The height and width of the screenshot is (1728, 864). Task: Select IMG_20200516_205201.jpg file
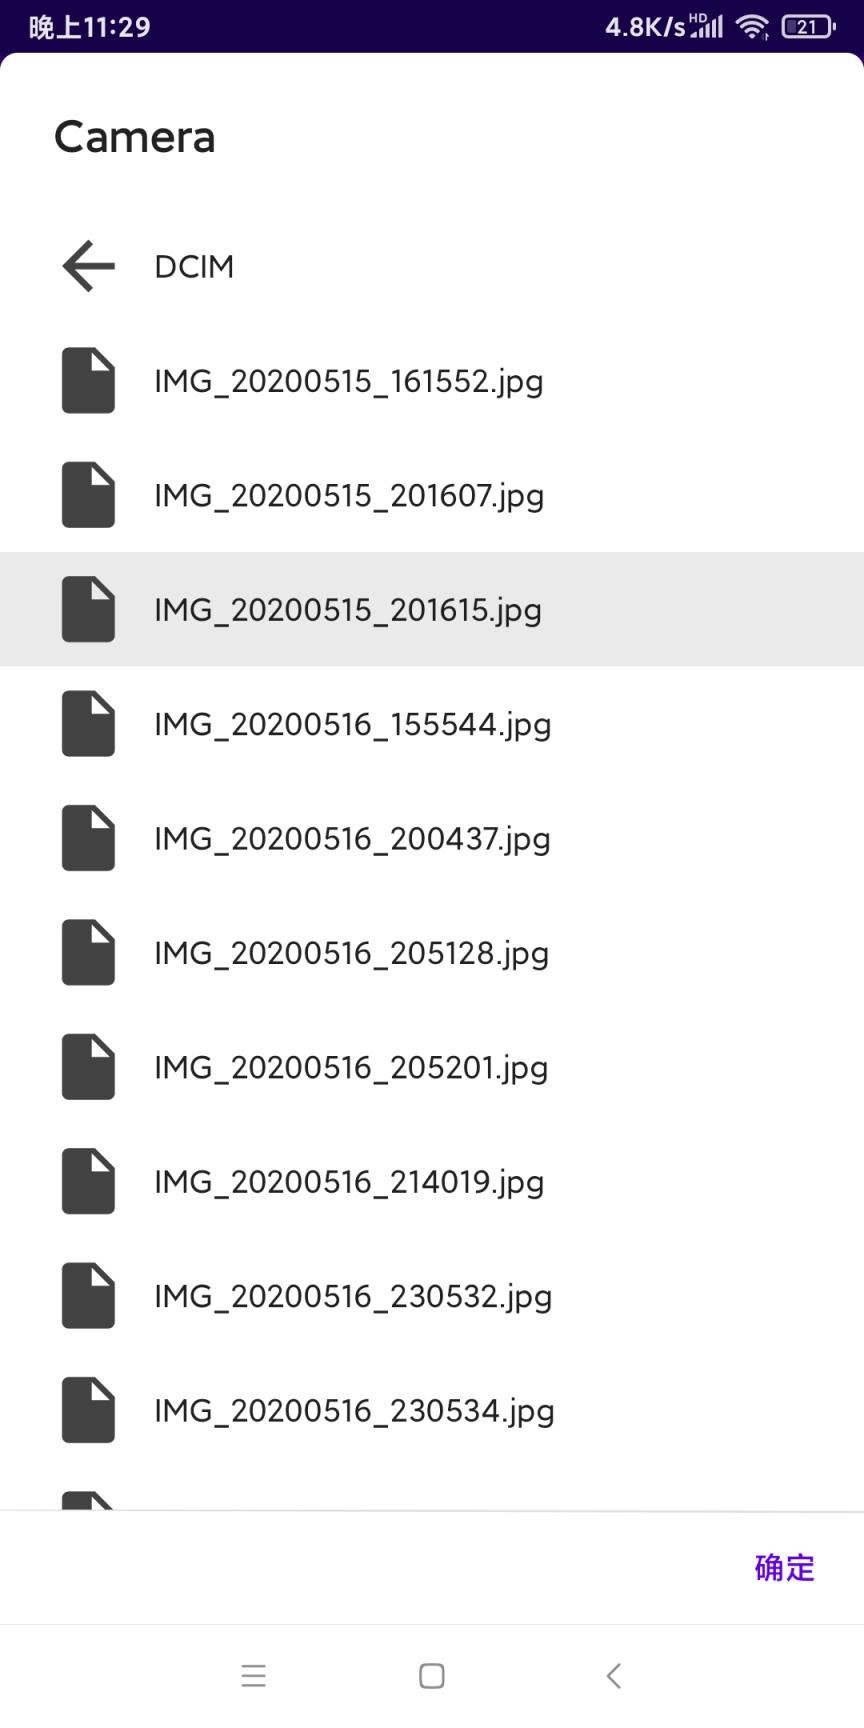(432, 1067)
